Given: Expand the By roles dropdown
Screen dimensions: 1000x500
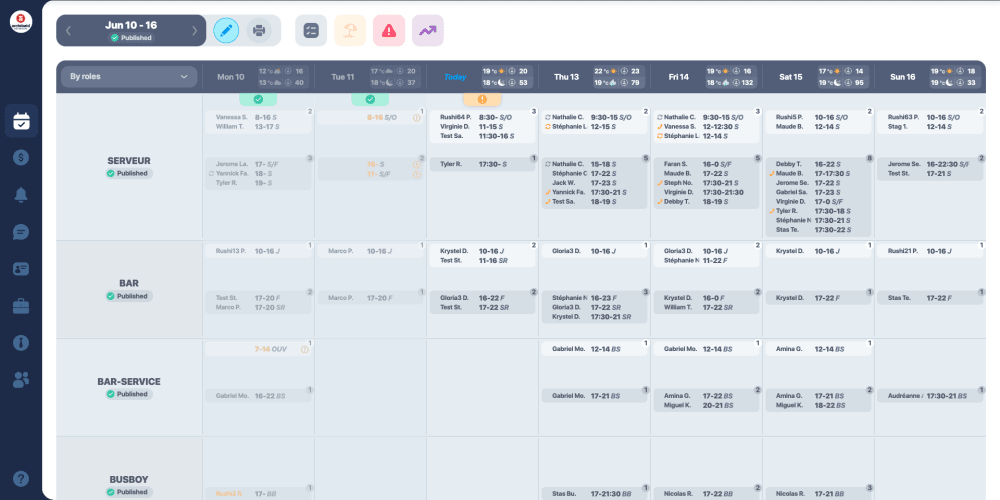Looking at the screenshot, I should [x=129, y=77].
